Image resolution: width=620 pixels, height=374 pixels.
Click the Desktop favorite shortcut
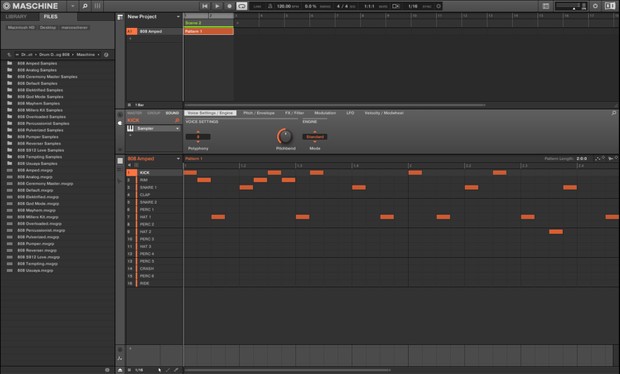(48, 28)
